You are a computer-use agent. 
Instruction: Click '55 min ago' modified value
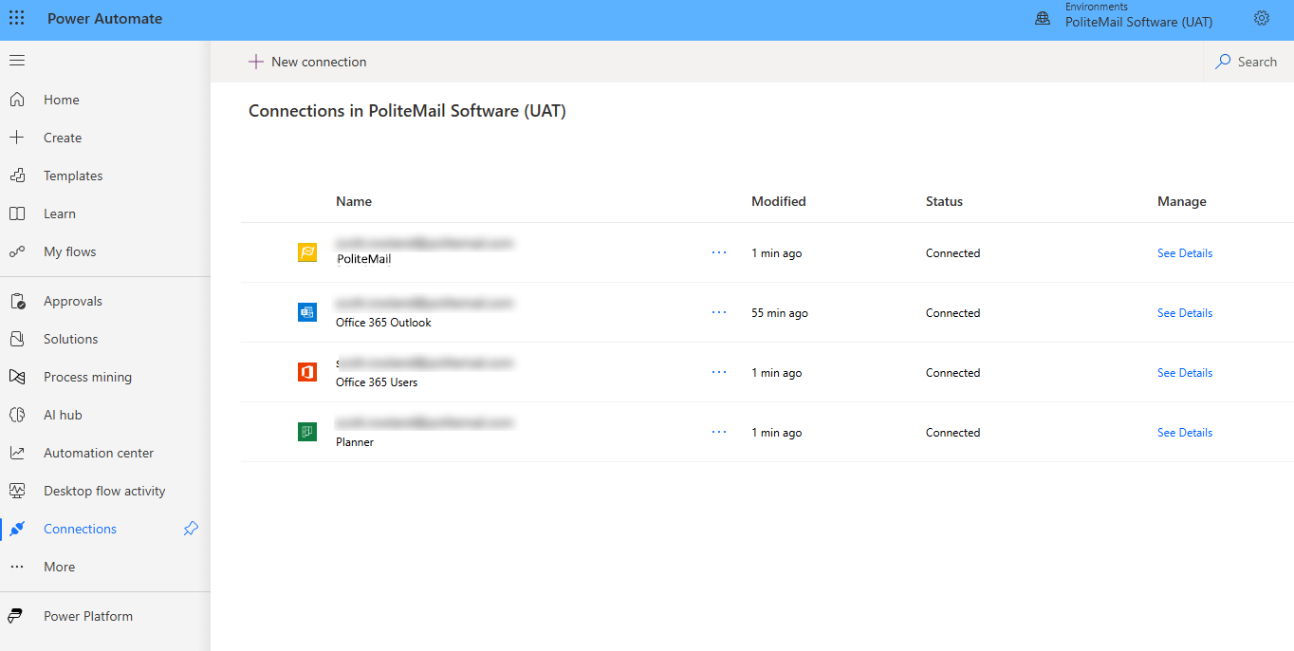click(x=780, y=313)
